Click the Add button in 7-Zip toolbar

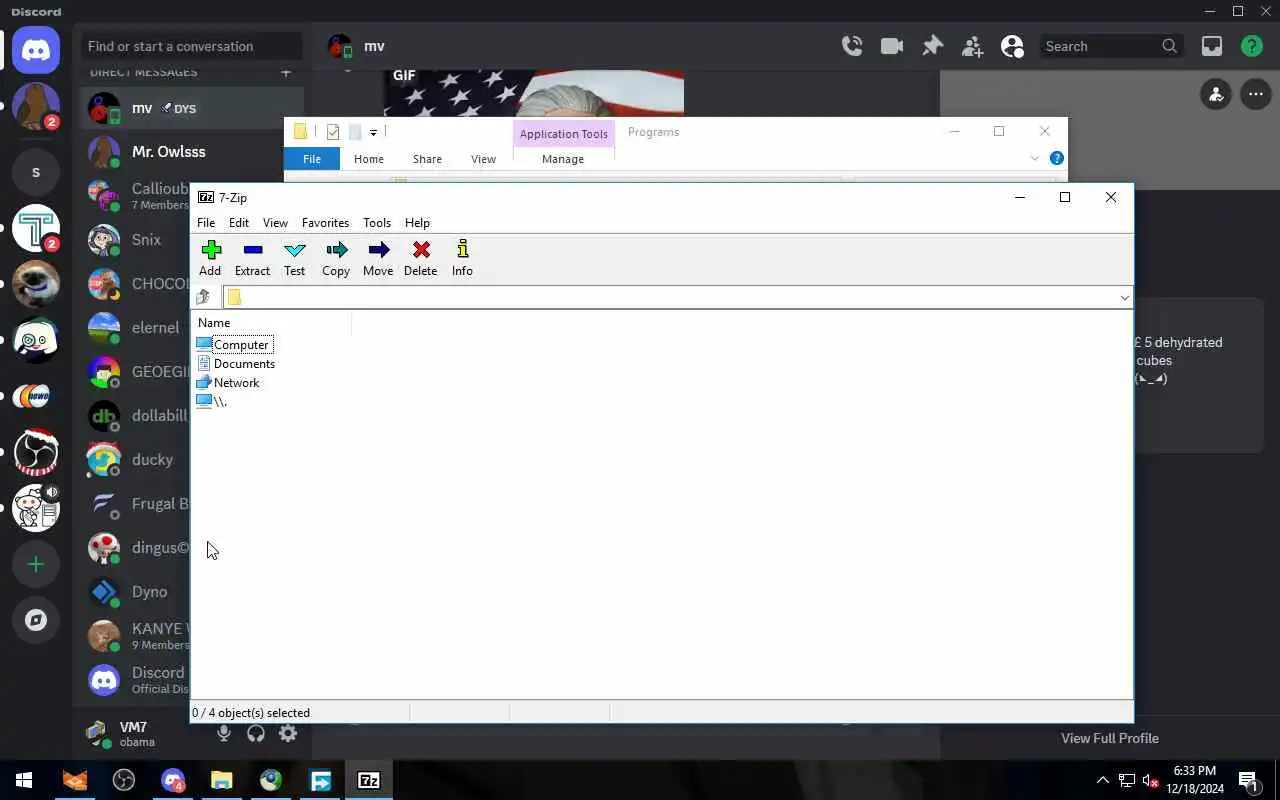[x=210, y=258]
